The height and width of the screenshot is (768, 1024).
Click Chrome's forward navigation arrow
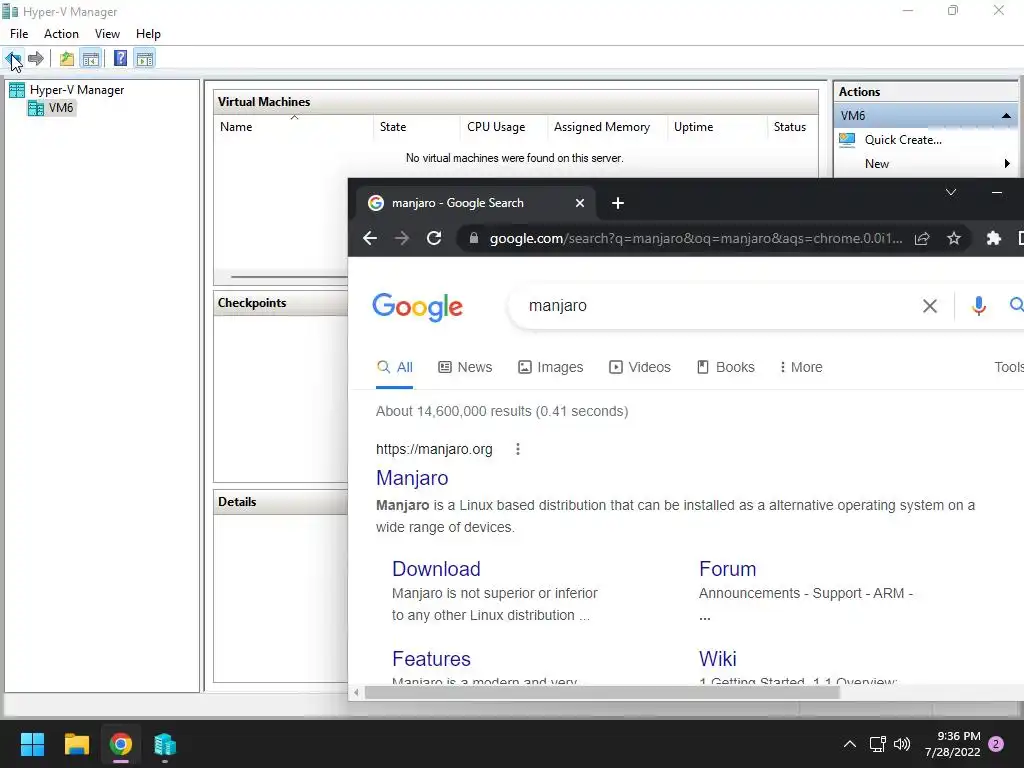402,238
